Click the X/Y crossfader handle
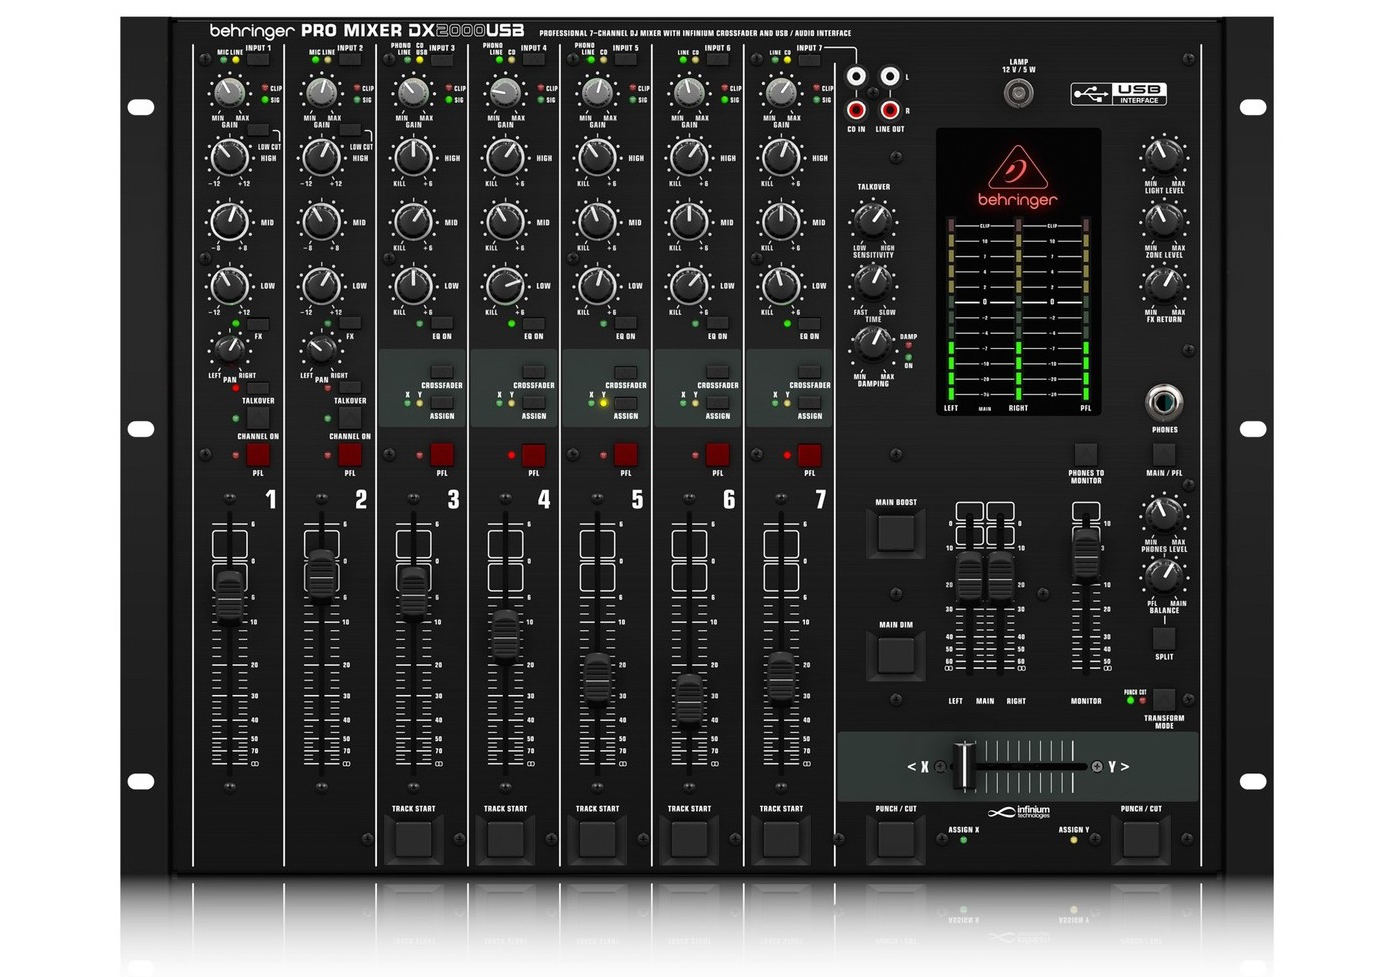 click(964, 767)
